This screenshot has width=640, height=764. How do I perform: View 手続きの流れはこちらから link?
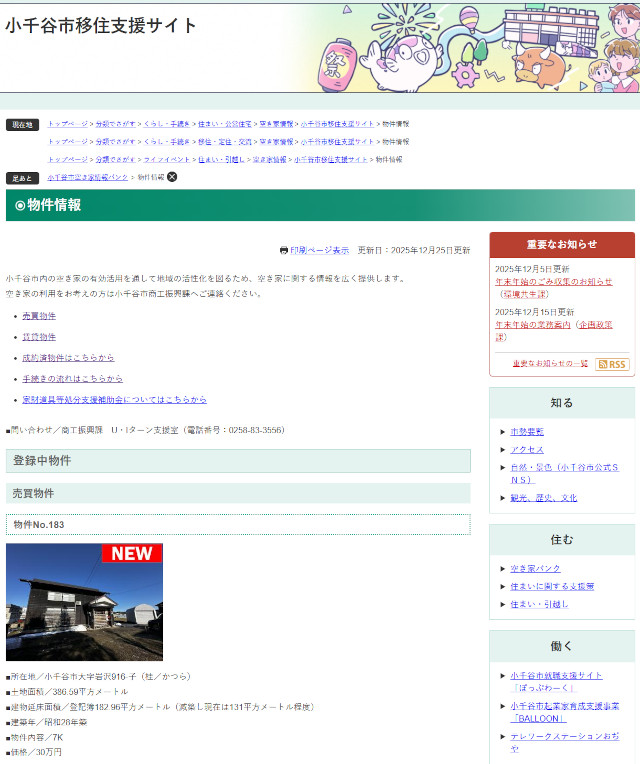(72, 379)
